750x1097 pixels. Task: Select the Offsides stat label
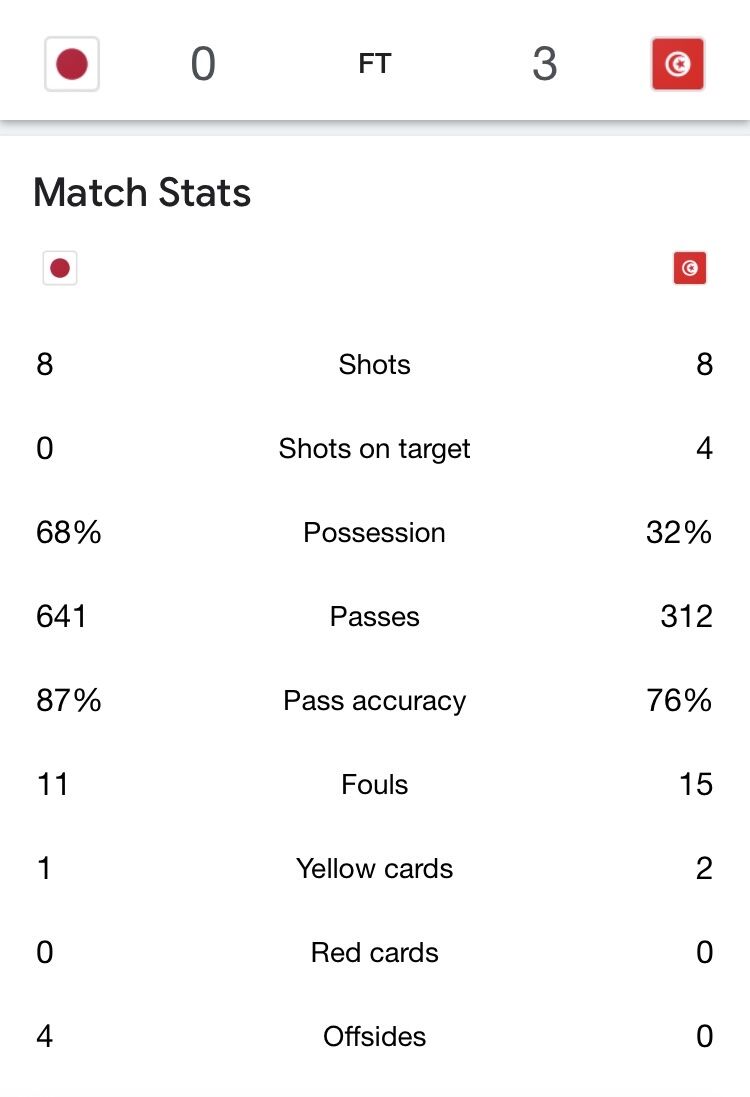[x=374, y=1036]
